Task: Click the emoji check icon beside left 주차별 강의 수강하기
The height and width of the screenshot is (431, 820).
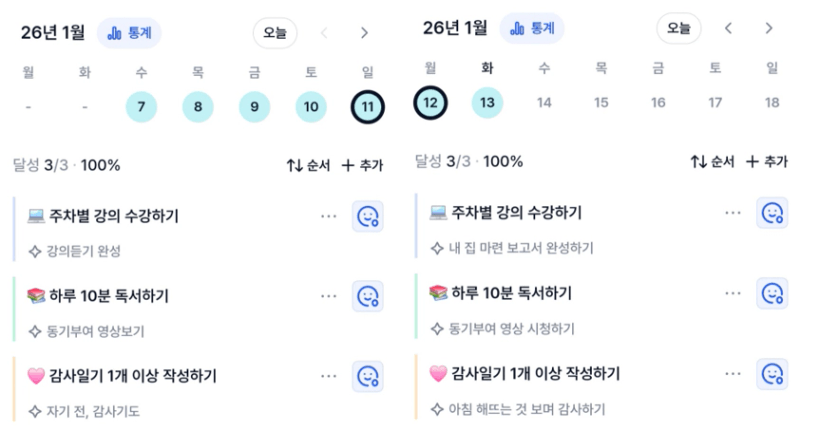Action: click(x=367, y=216)
